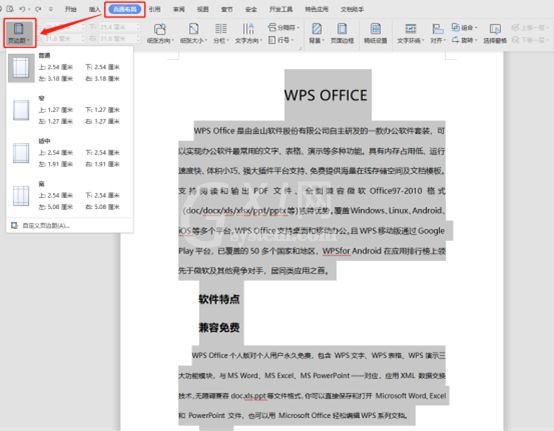This screenshot has width=554, height=431.
Task: Click the 旋转 rotate icon
Action: pos(455,40)
